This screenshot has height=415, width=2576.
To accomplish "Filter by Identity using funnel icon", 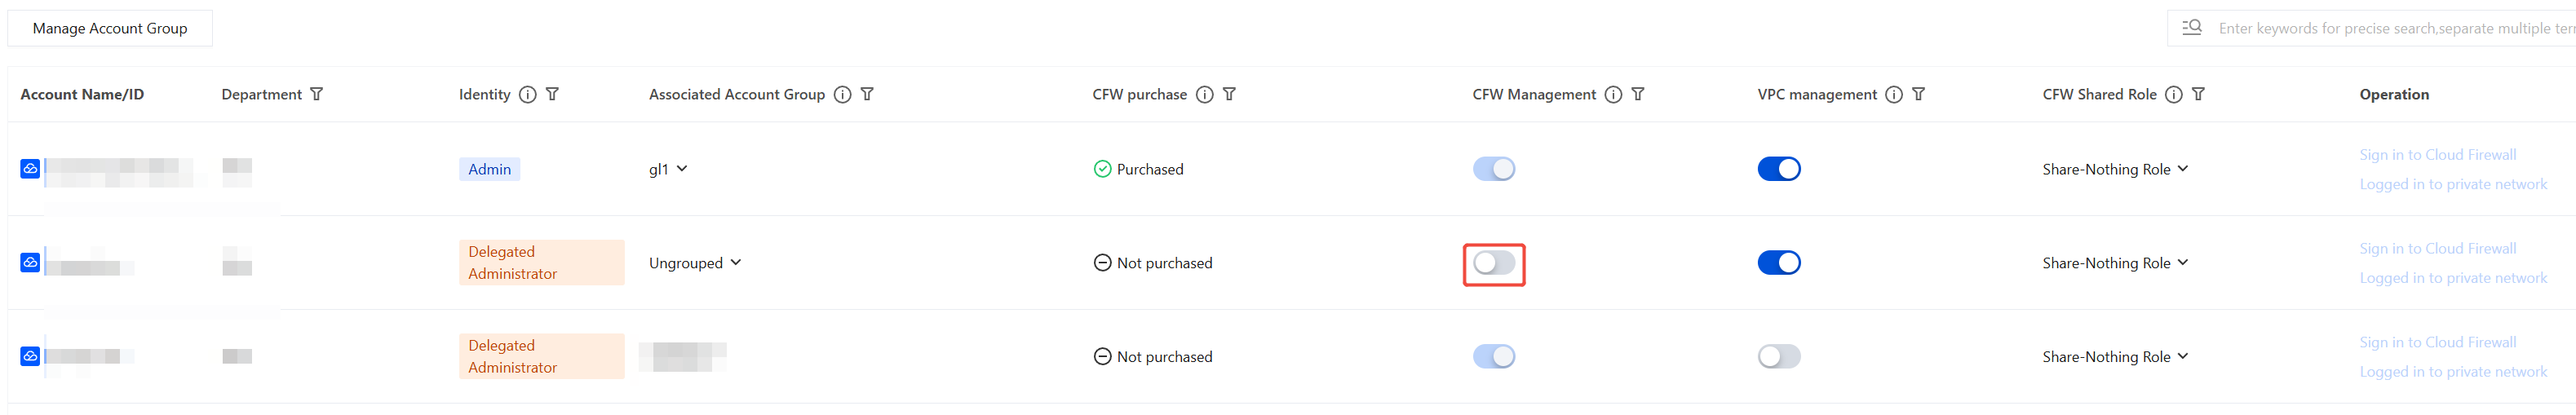I will click(x=552, y=94).
